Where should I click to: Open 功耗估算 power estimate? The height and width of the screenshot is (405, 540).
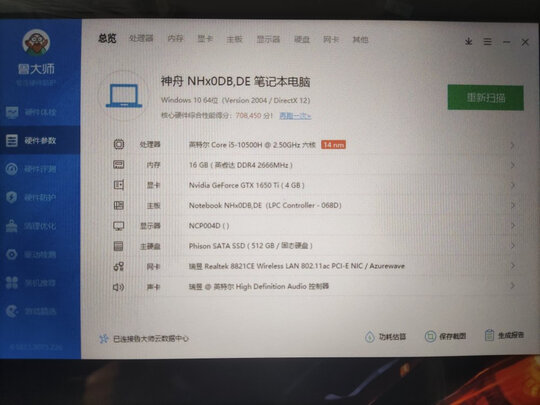pyautogui.click(x=386, y=336)
